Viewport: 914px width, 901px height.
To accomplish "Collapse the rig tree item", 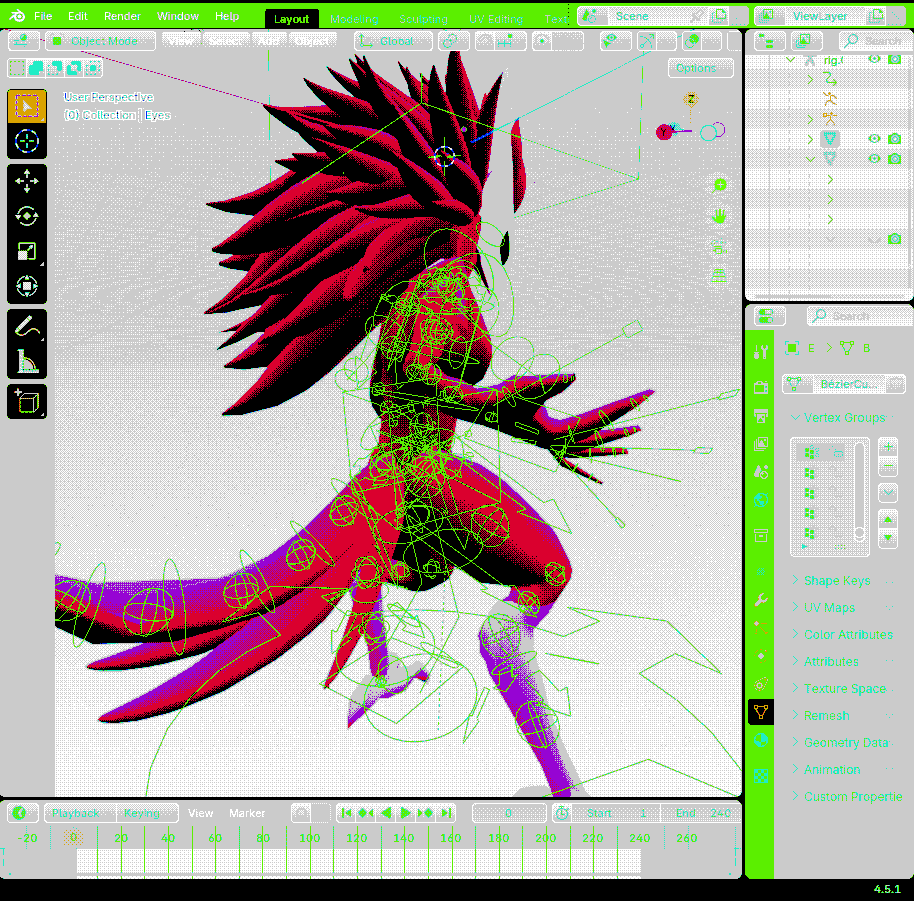I will (x=790, y=59).
